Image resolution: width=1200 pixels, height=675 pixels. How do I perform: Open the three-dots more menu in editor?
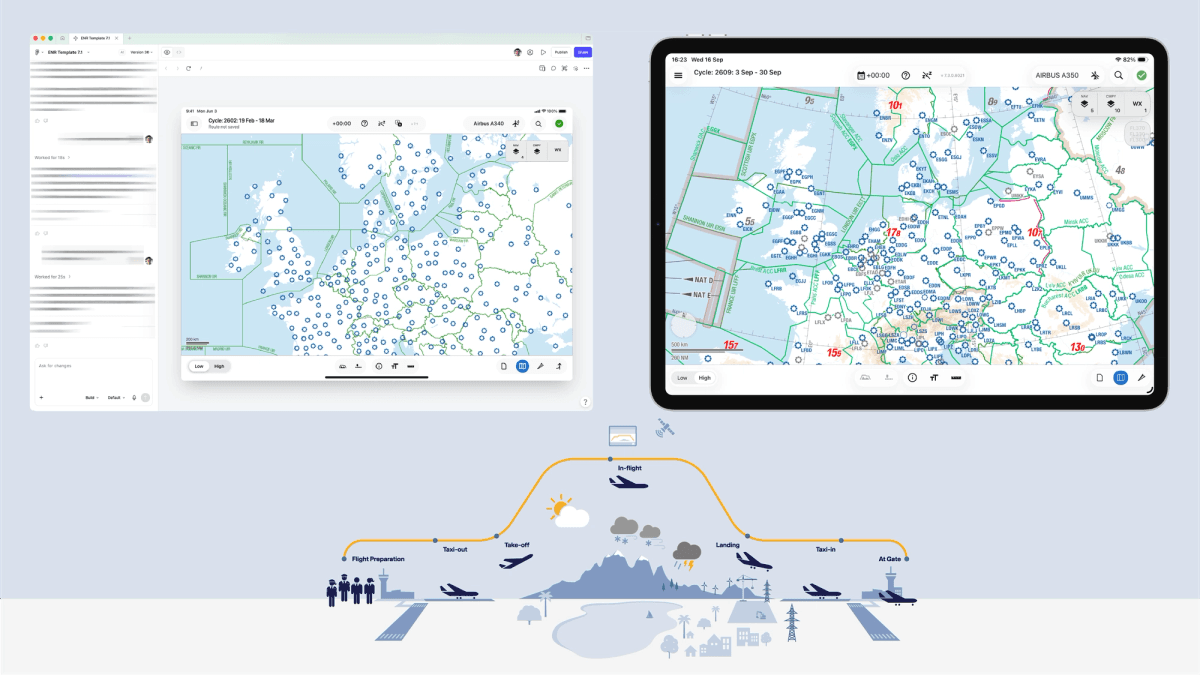tap(586, 68)
